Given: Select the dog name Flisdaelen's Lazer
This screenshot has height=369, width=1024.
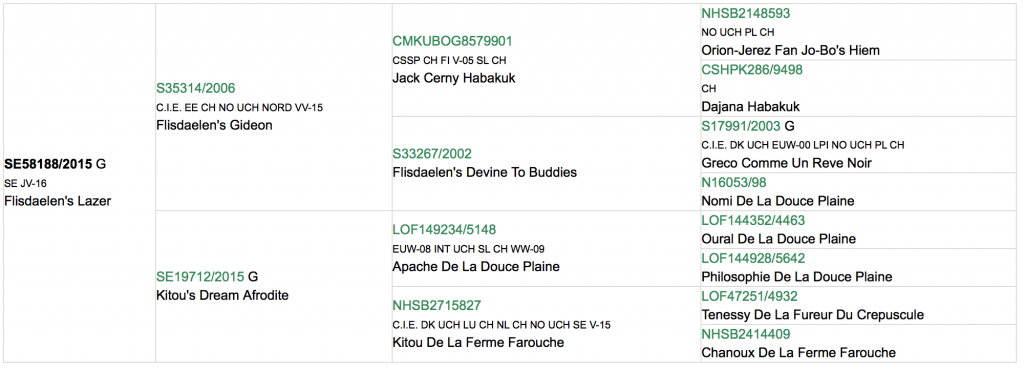Looking at the screenshot, I should pos(57,201).
